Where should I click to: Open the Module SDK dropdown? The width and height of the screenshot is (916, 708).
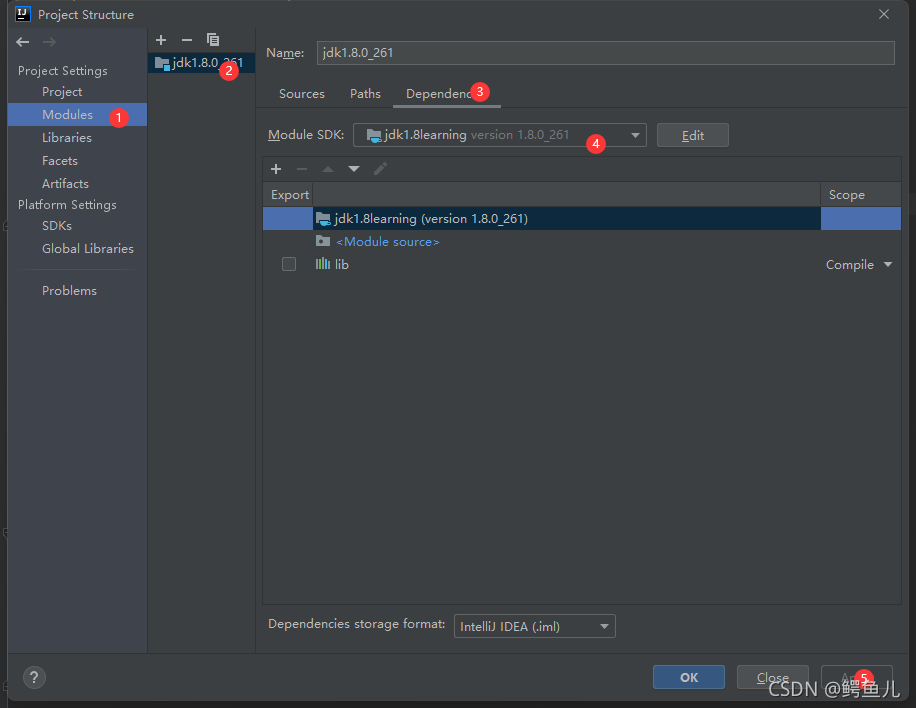point(499,135)
